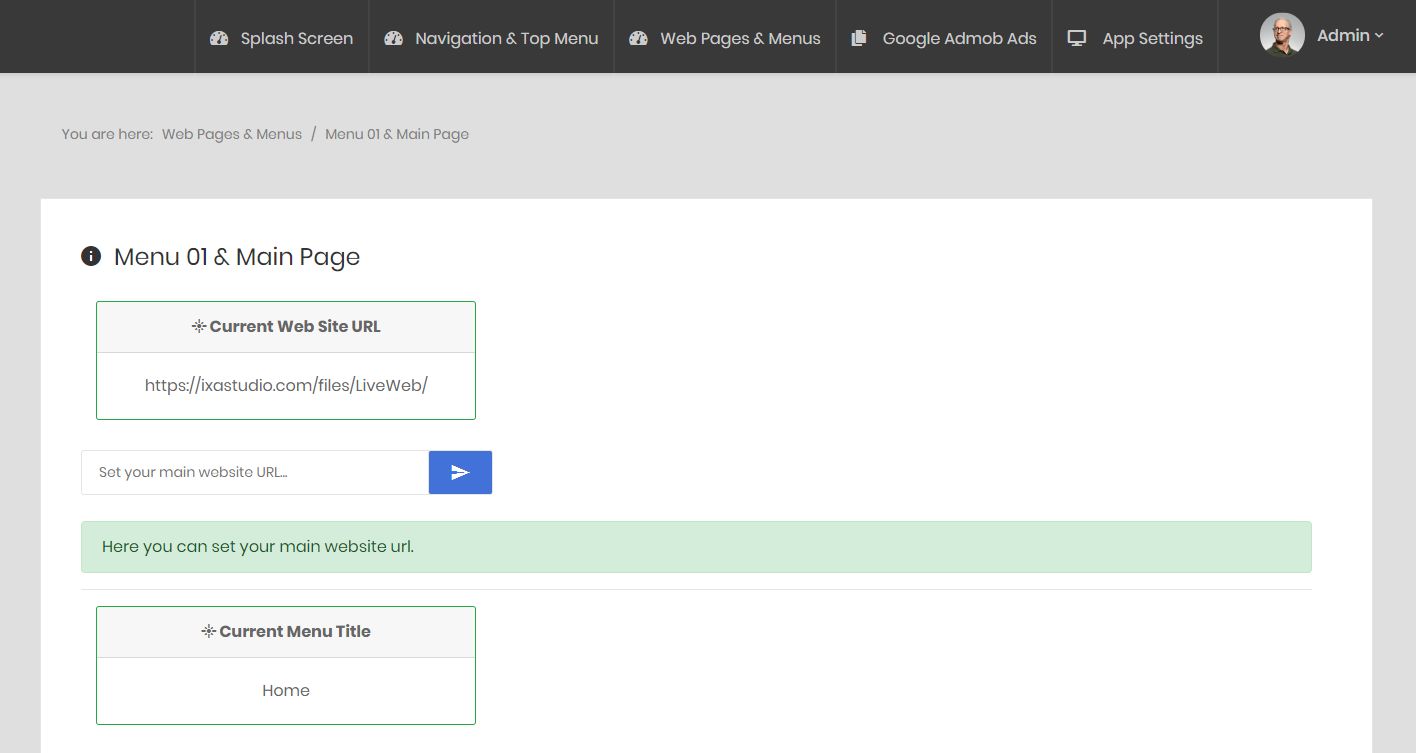Click the App Settings monitor icon
The height and width of the screenshot is (753, 1416).
tap(1077, 38)
